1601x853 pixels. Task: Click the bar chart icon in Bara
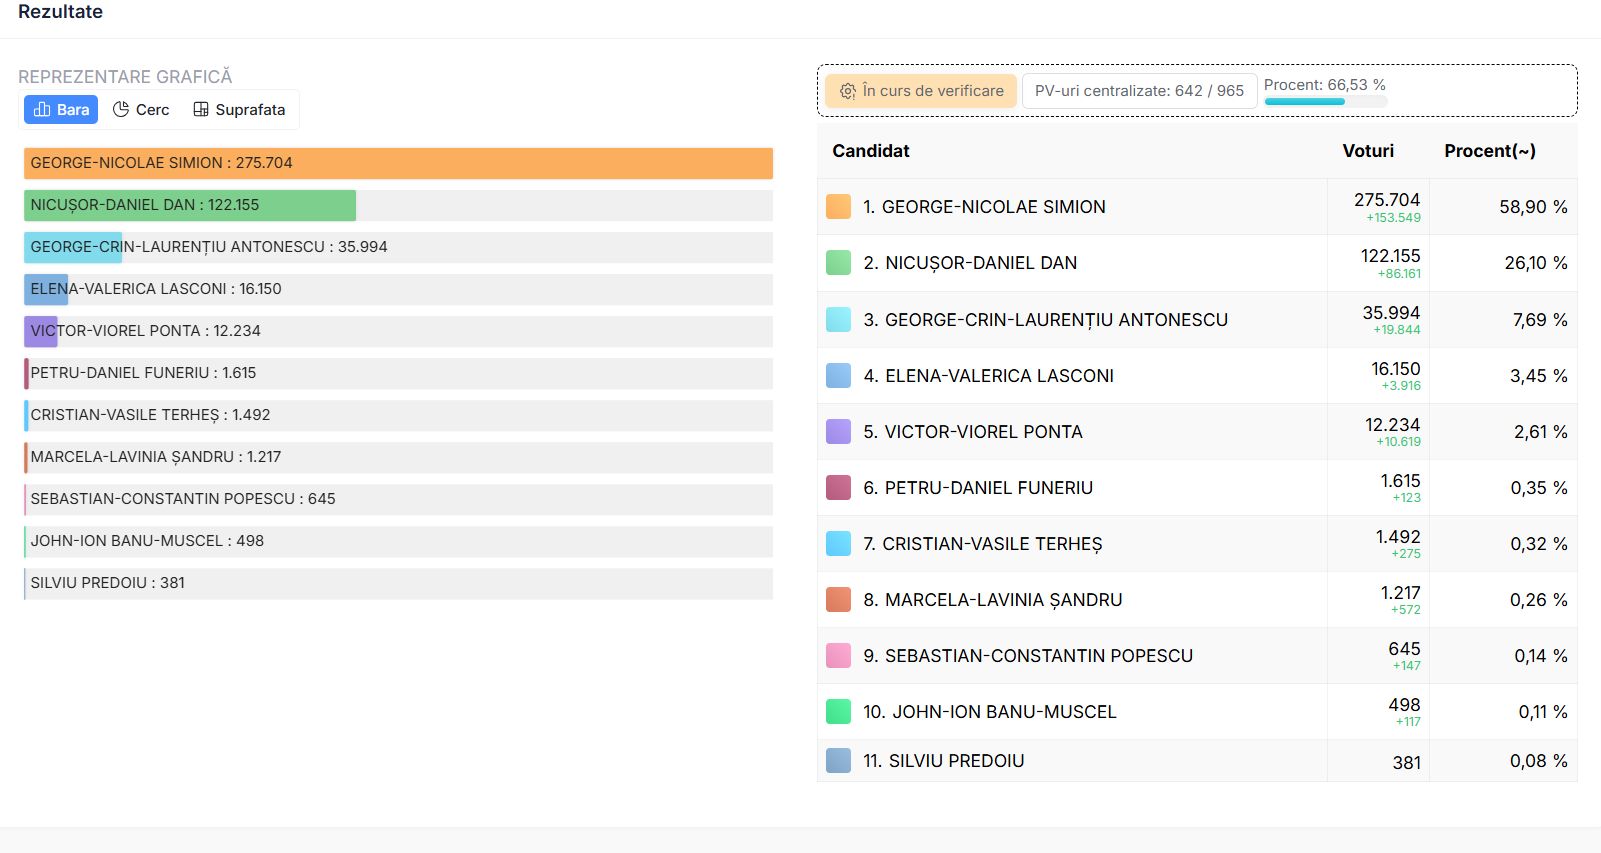(42, 110)
